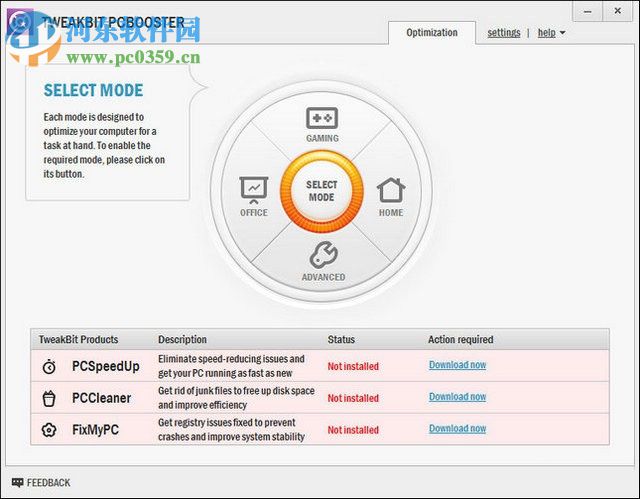
Task: Download PCSpeedUp now
Action: click(x=457, y=365)
